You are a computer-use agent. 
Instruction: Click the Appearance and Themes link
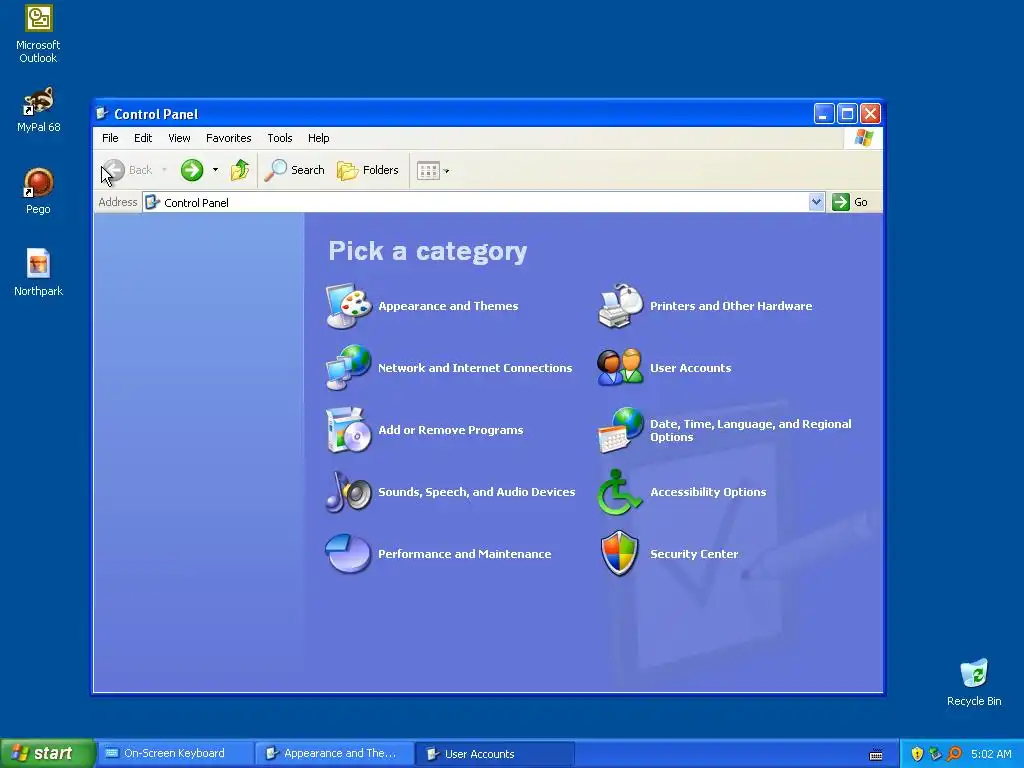coord(448,306)
